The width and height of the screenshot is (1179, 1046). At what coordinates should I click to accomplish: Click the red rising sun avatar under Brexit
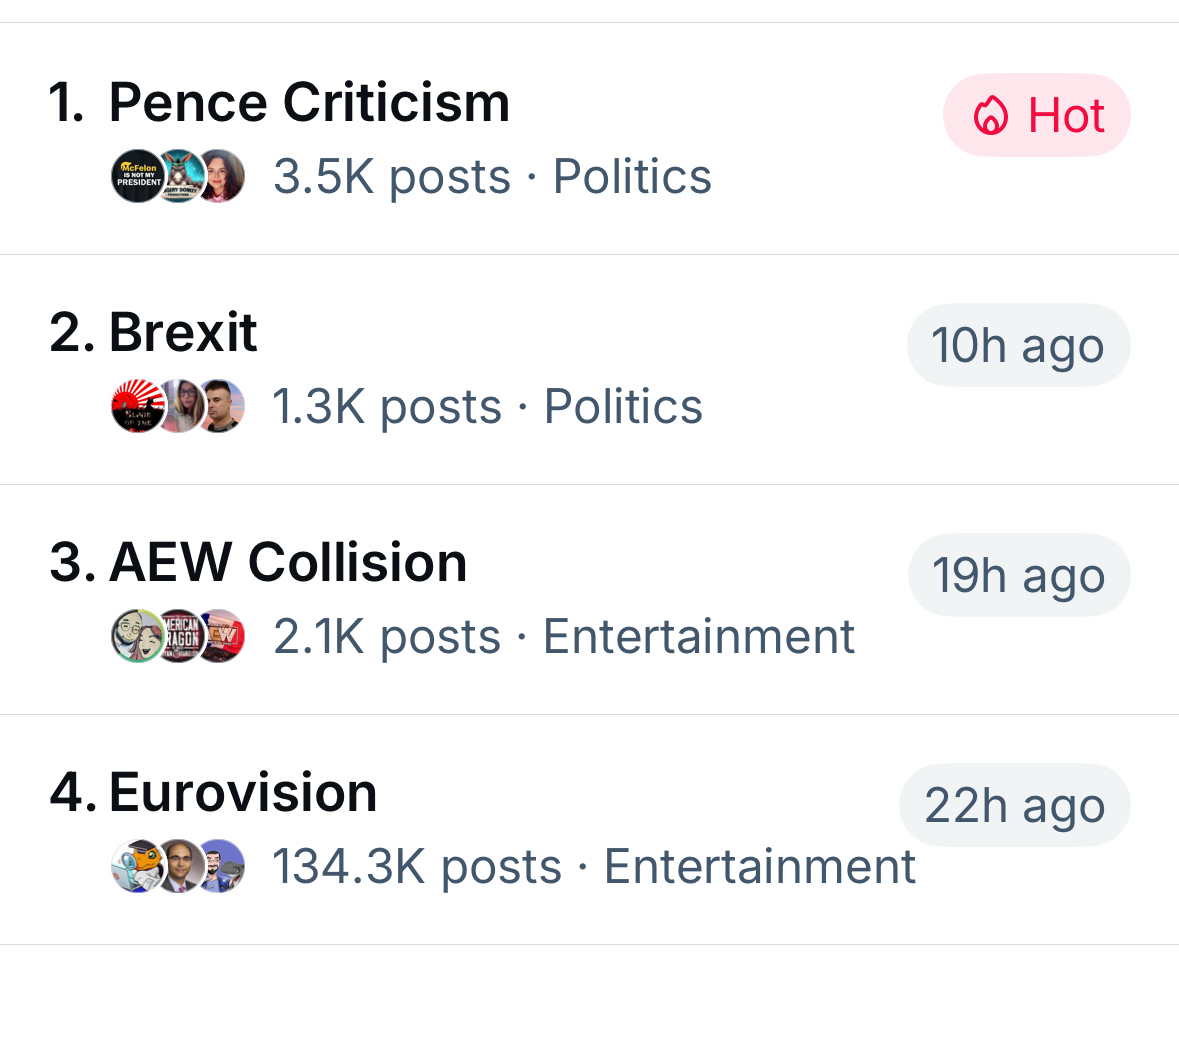[x=135, y=406]
